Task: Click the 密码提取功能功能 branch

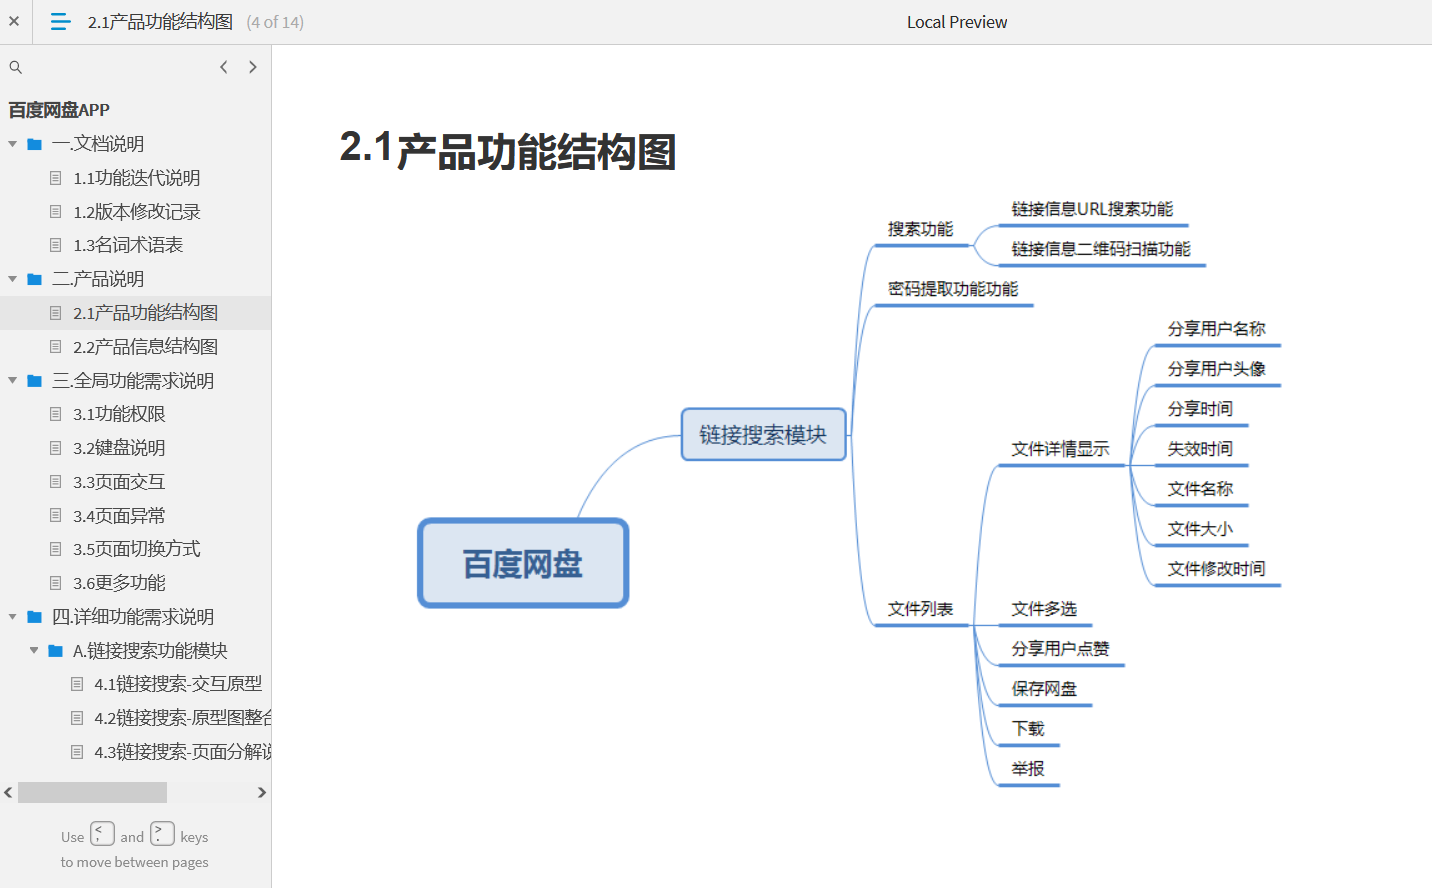Action: coord(953,289)
